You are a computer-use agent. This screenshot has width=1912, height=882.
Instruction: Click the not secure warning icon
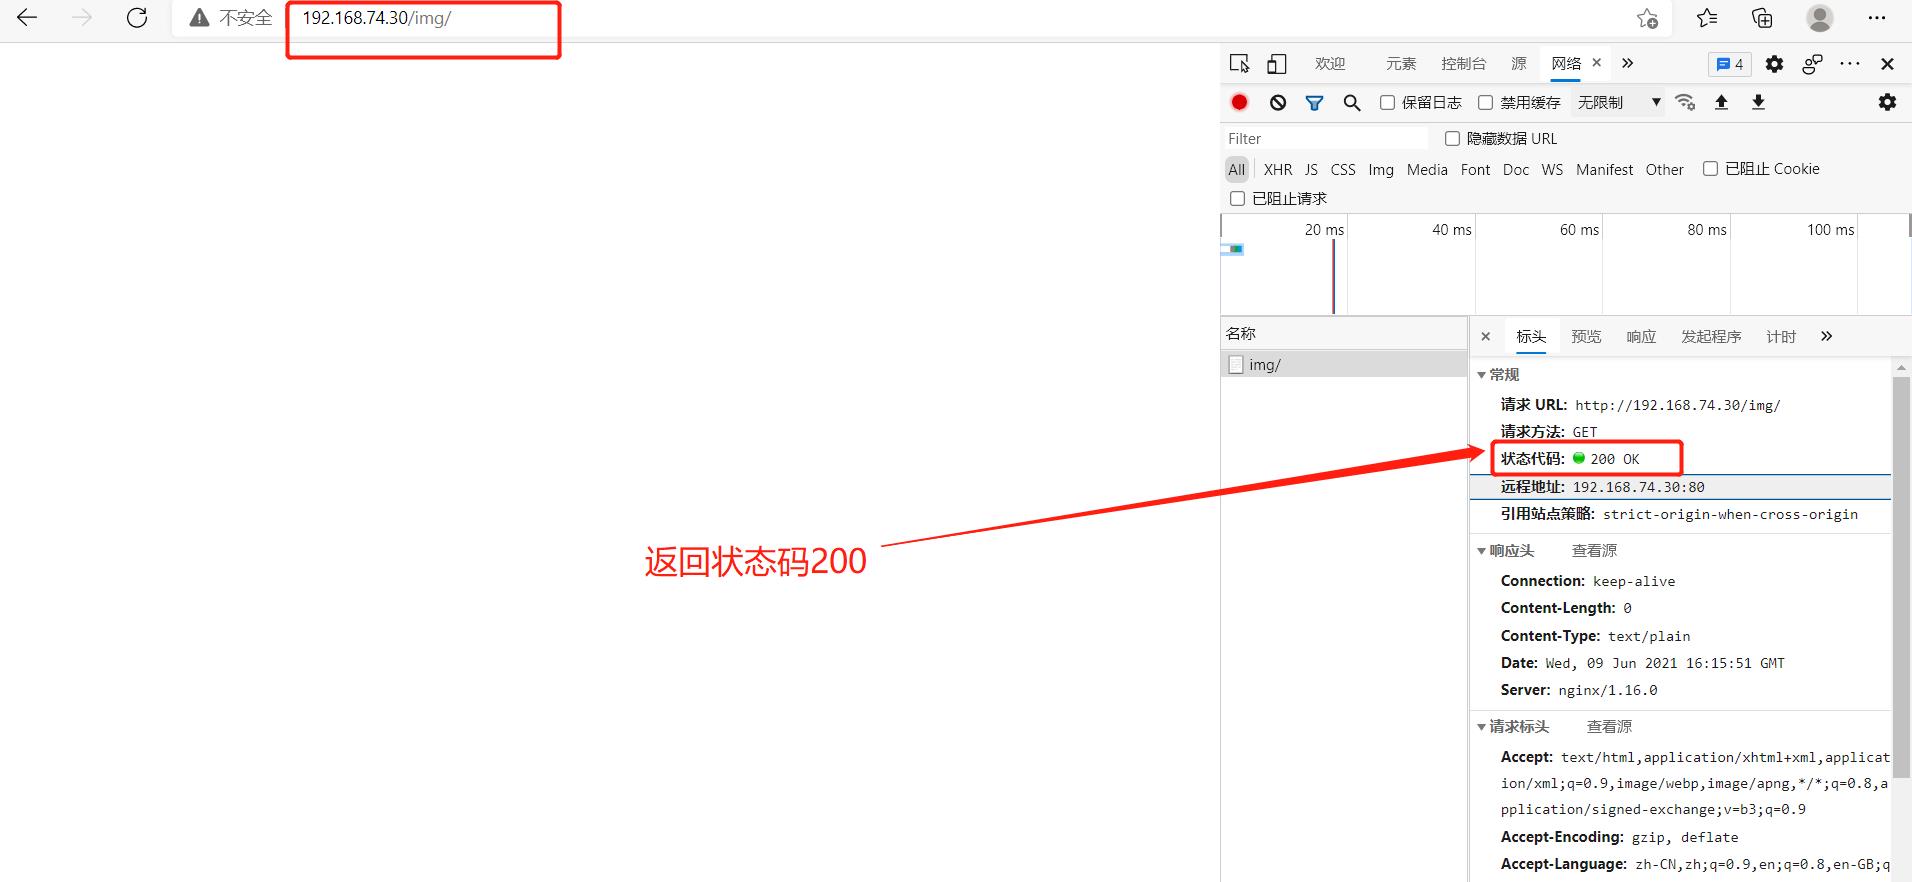[x=200, y=18]
